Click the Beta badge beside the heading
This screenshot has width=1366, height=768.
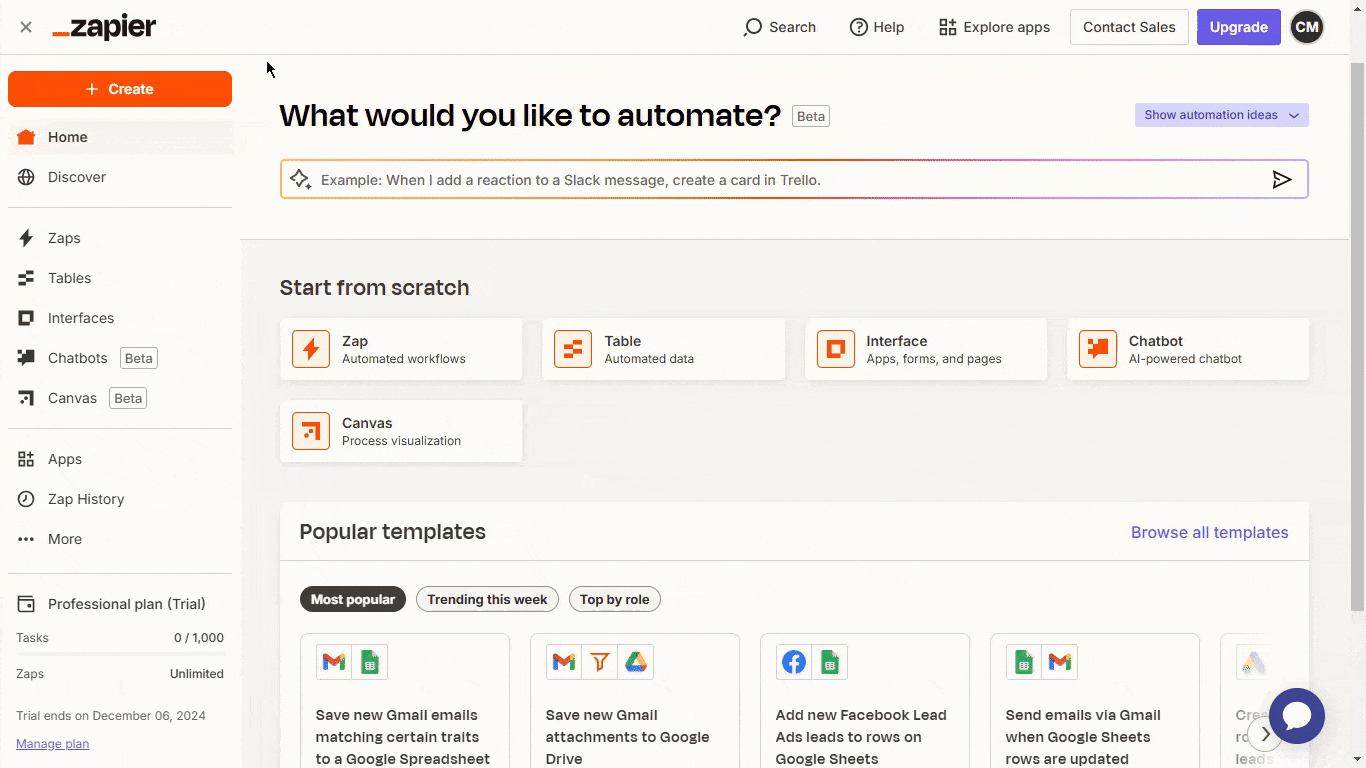(x=811, y=116)
